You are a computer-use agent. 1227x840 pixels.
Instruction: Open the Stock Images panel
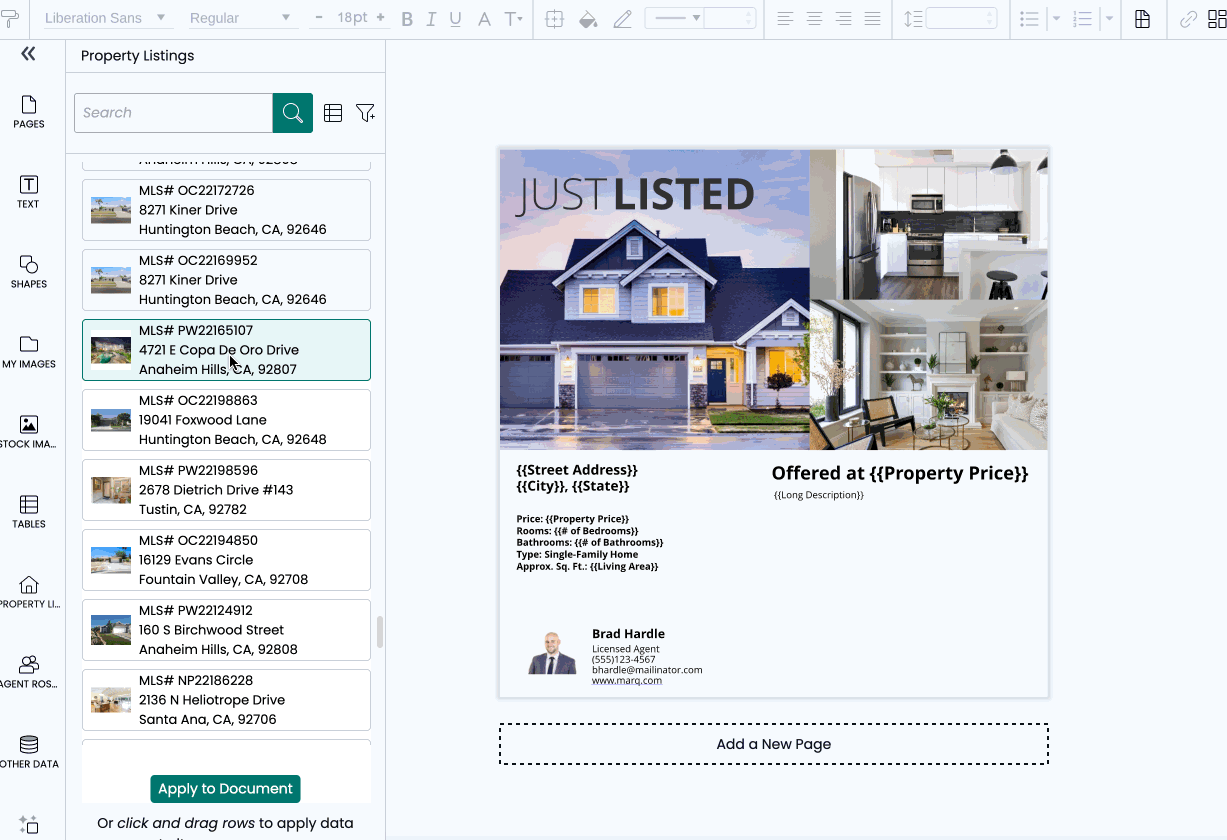pos(29,432)
